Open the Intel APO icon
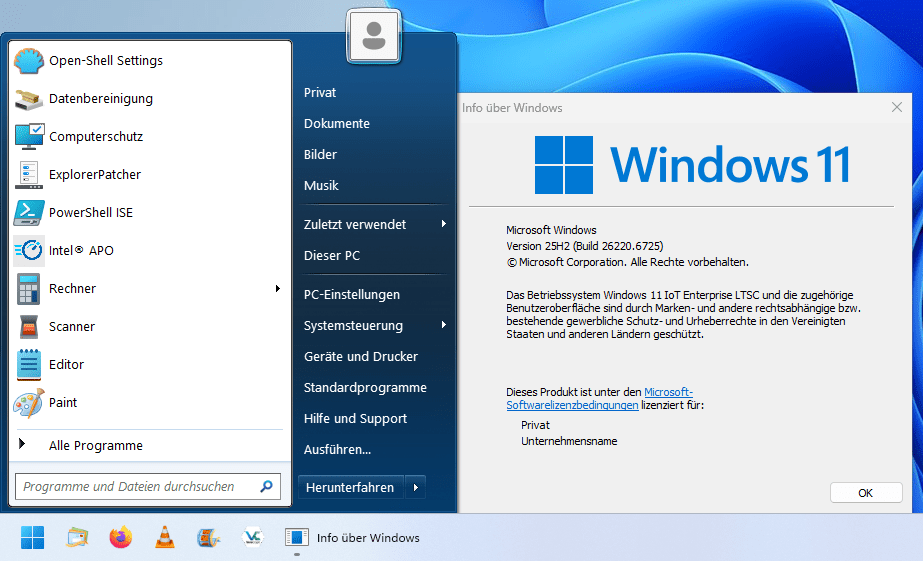This screenshot has width=923, height=561. pos(29,251)
